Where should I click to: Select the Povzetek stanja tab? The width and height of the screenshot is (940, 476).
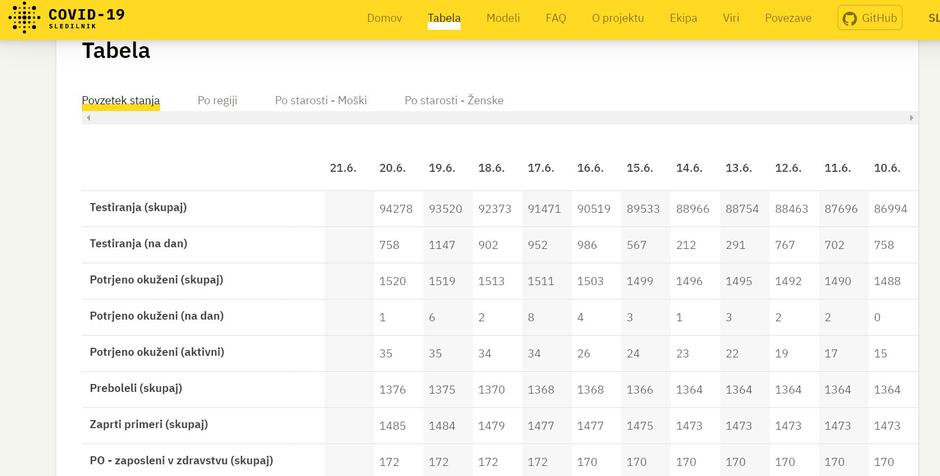tap(121, 100)
